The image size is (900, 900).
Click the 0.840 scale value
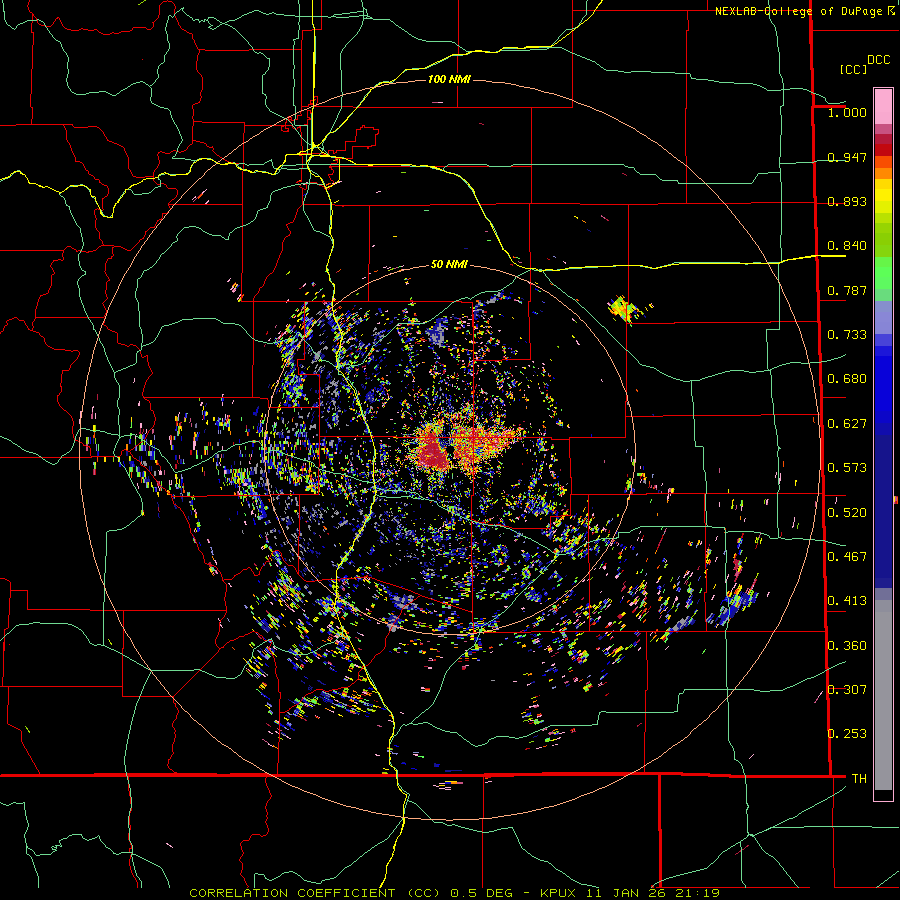tap(847, 246)
